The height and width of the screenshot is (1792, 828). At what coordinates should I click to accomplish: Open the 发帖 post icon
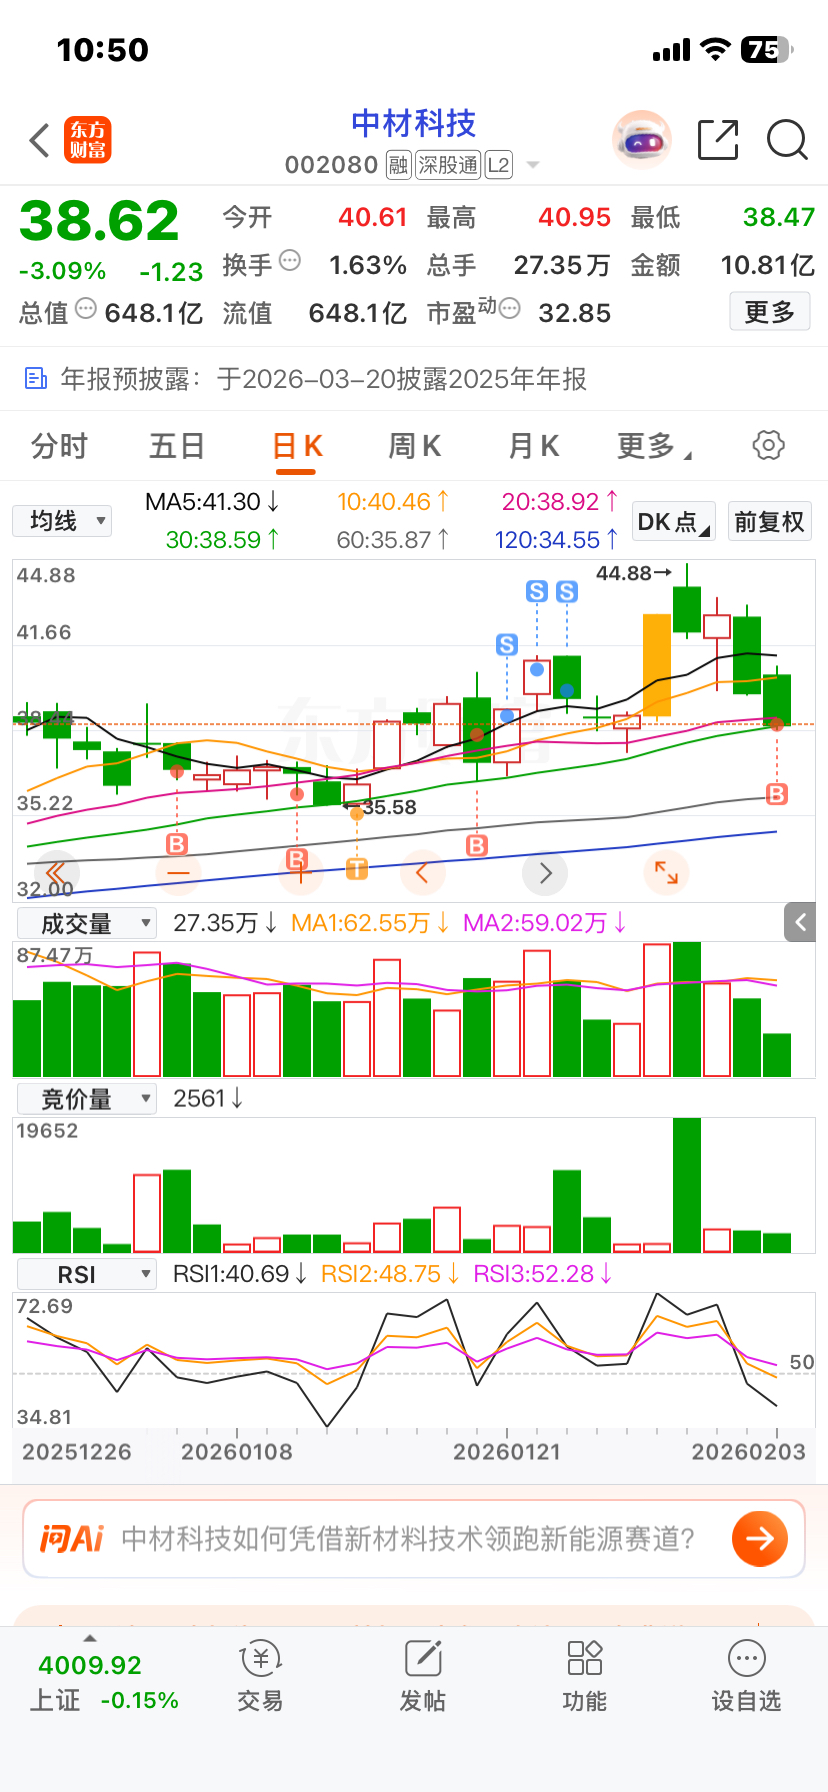tap(423, 1658)
